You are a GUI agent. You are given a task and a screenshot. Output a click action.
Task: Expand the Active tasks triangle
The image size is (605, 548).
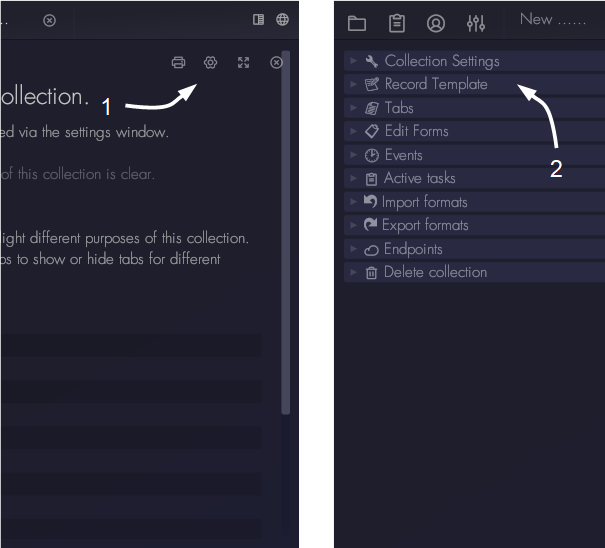tap(353, 178)
